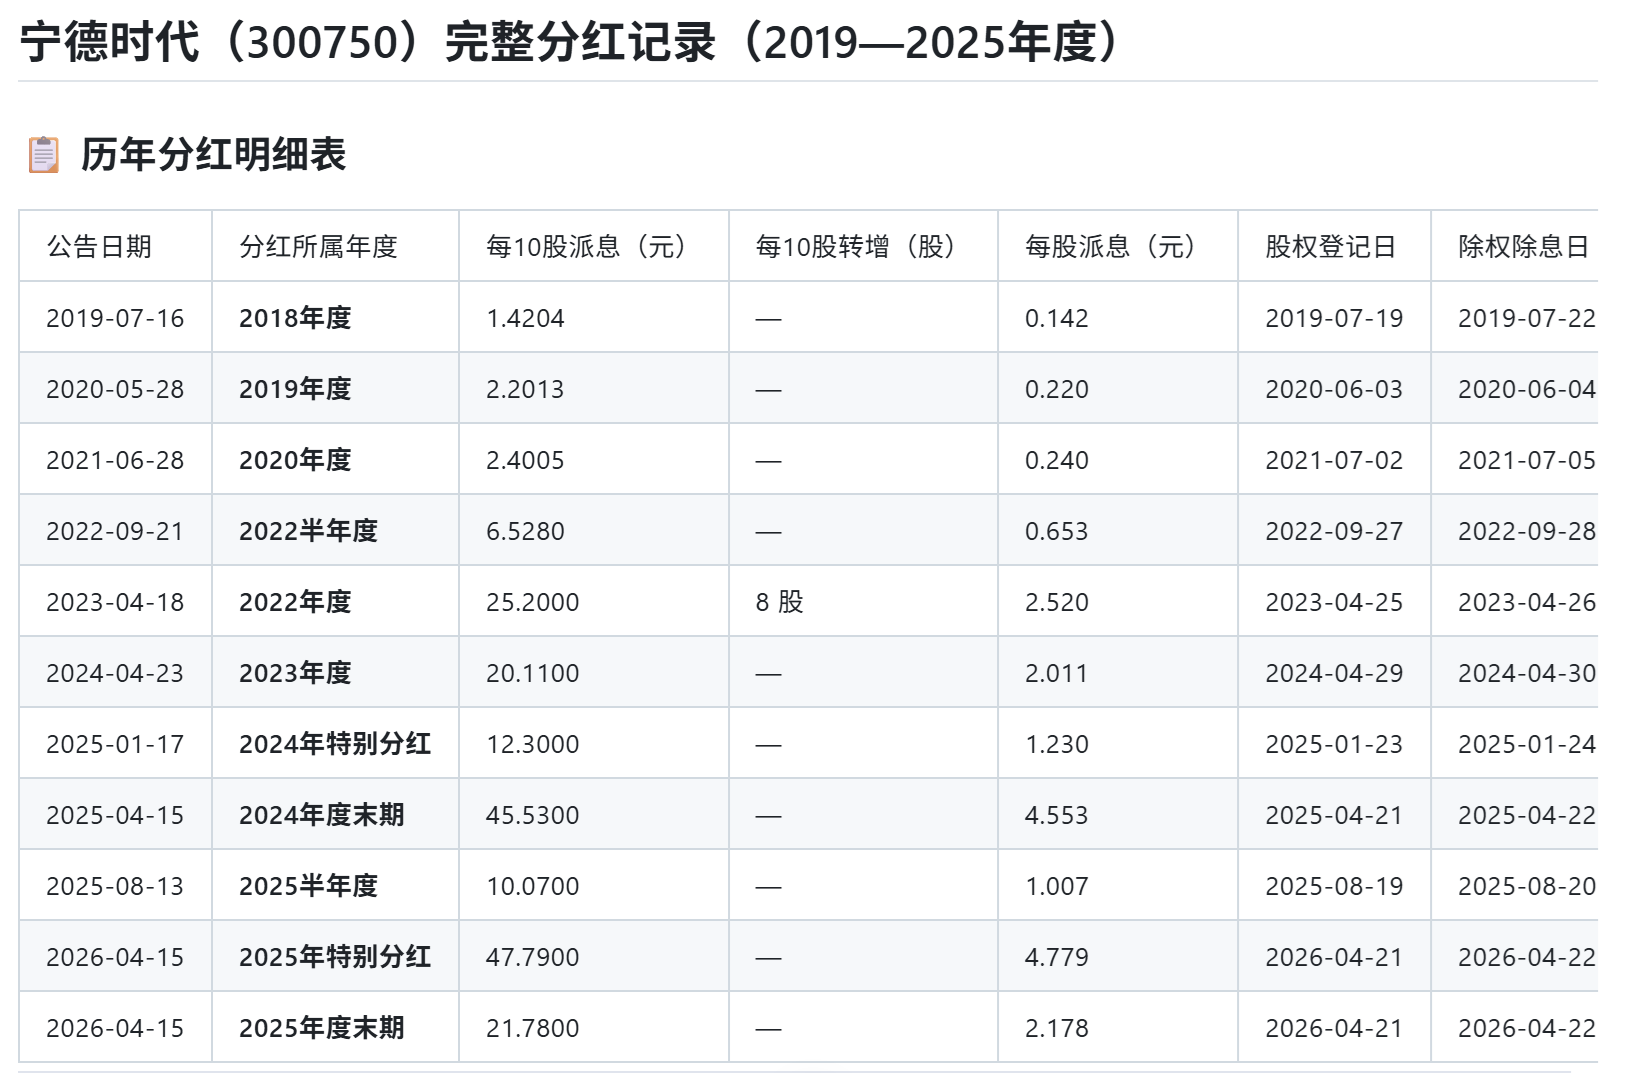Select announcement date 2023-04-18
This screenshot has width=1626, height=1073.
point(115,602)
